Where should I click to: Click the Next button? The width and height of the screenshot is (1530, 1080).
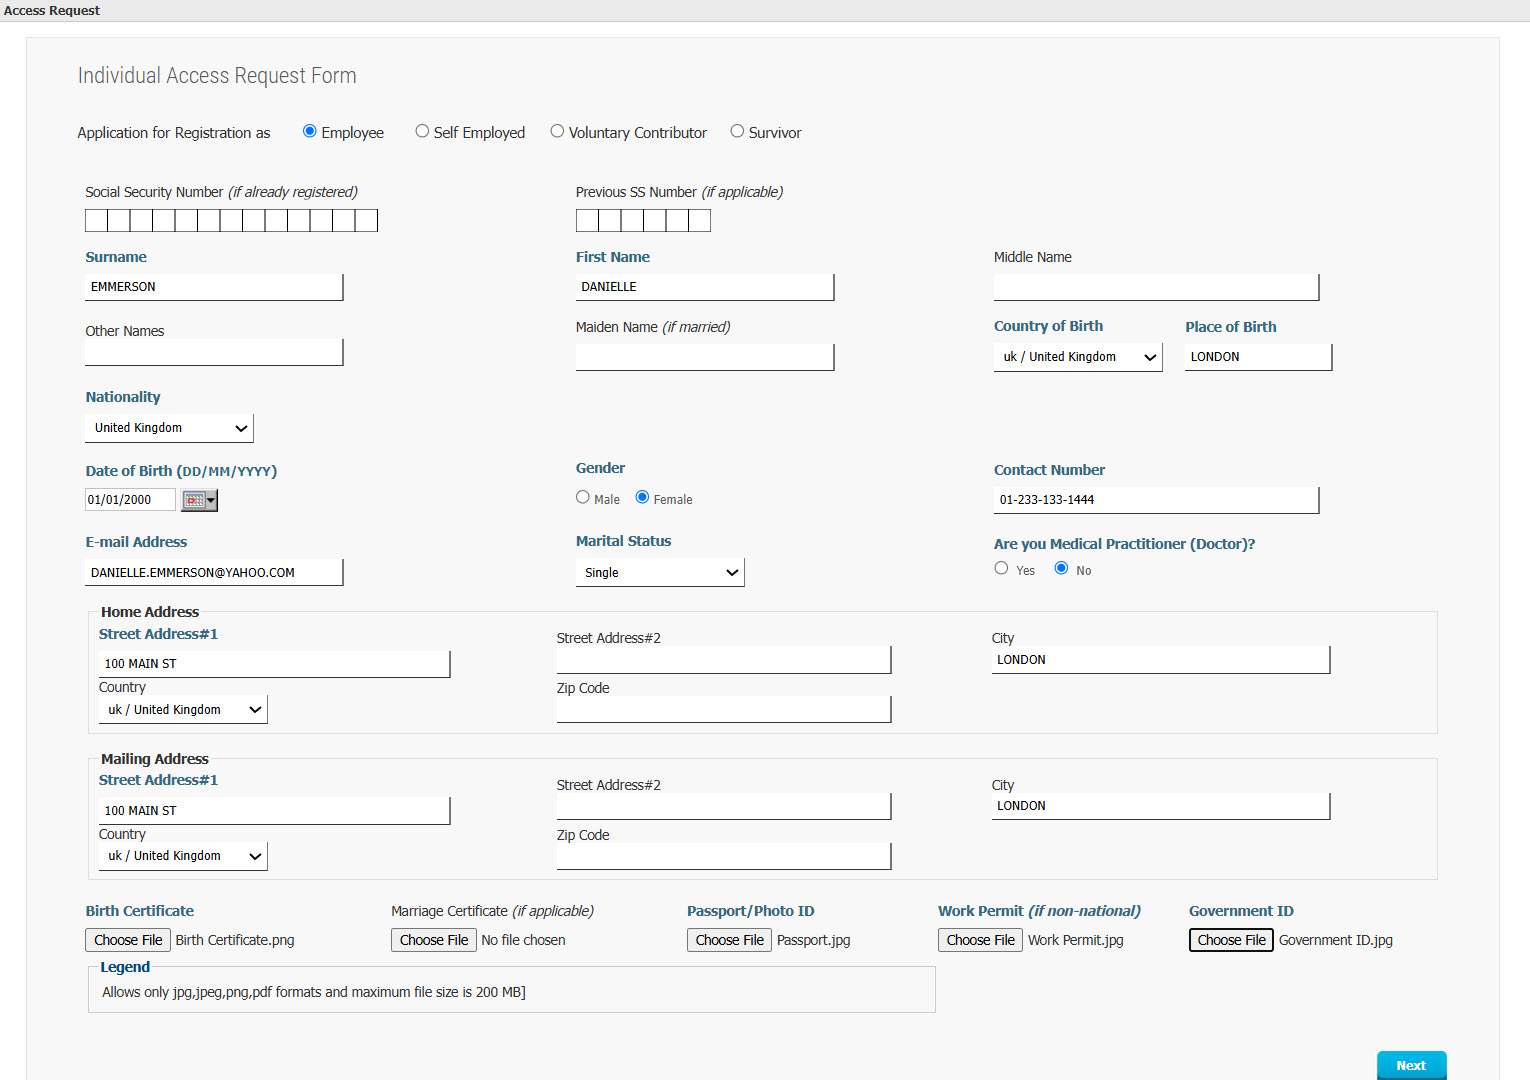coord(1411,1065)
